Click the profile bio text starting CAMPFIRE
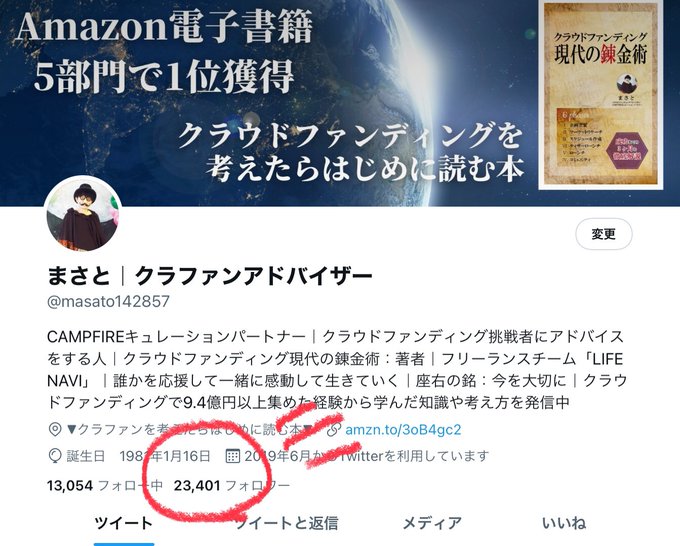This screenshot has height=546, width=680. (337, 369)
